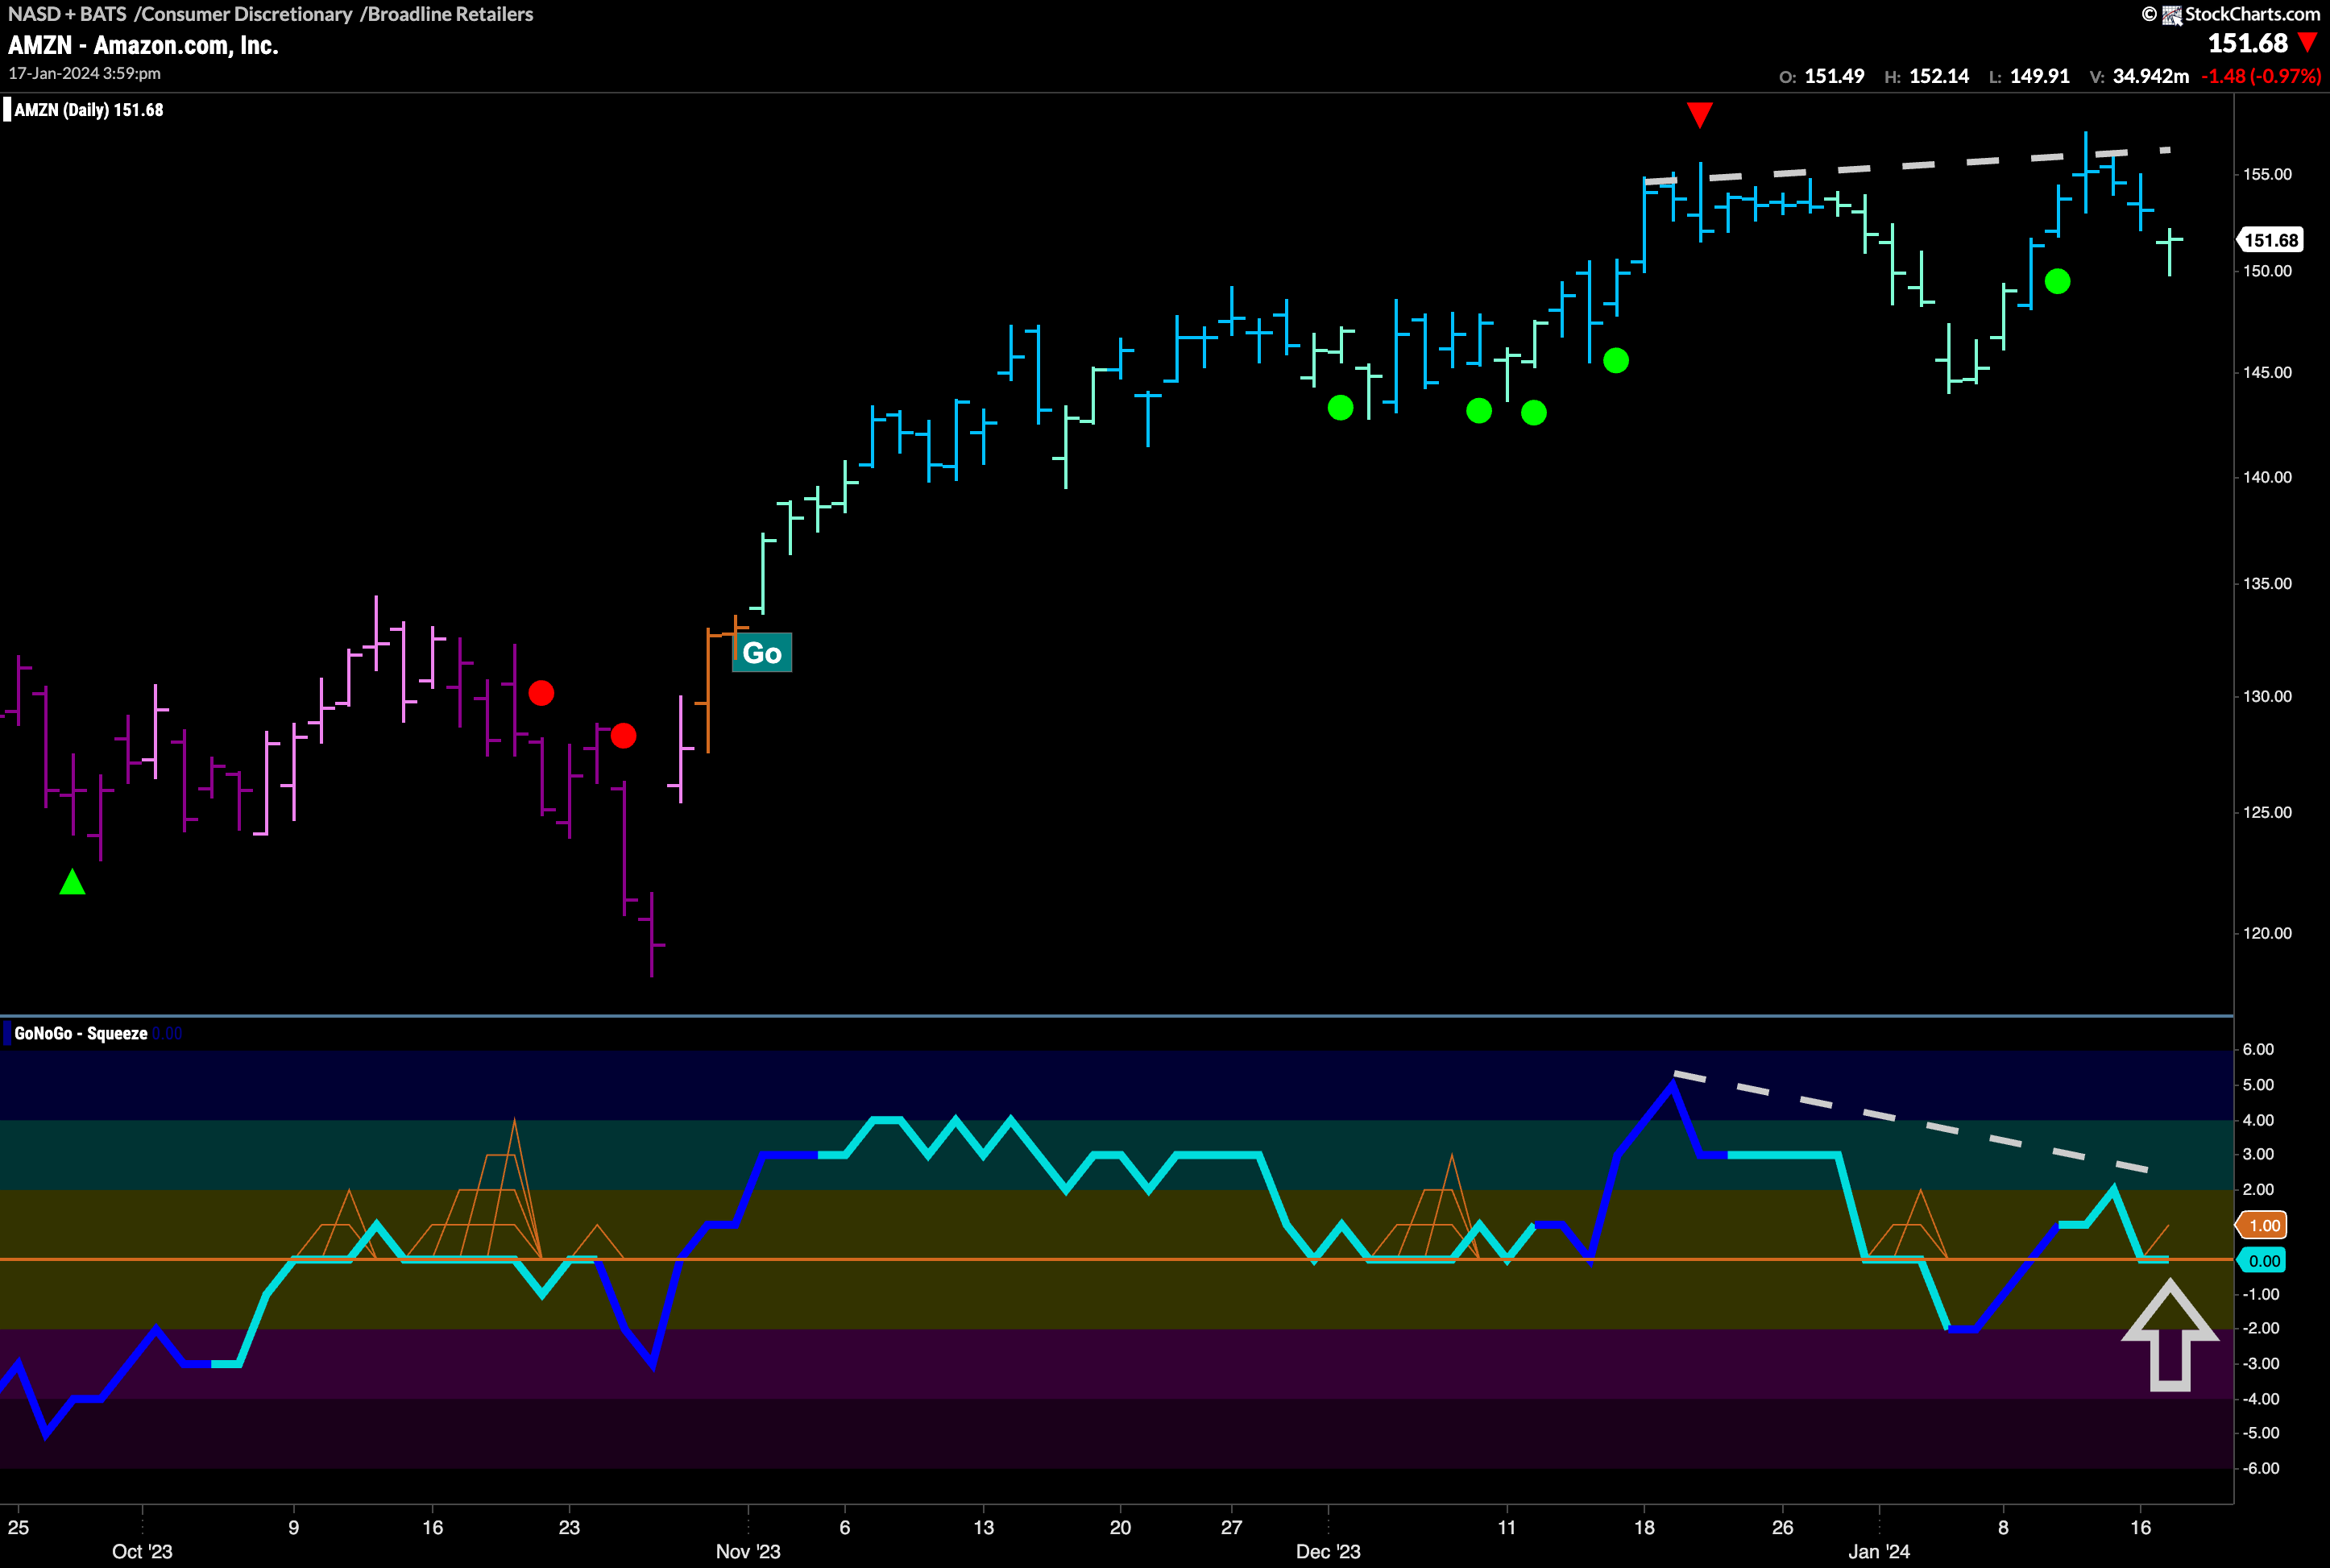Click the 135.00 price axis label

pyautogui.click(x=2267, y=584)
